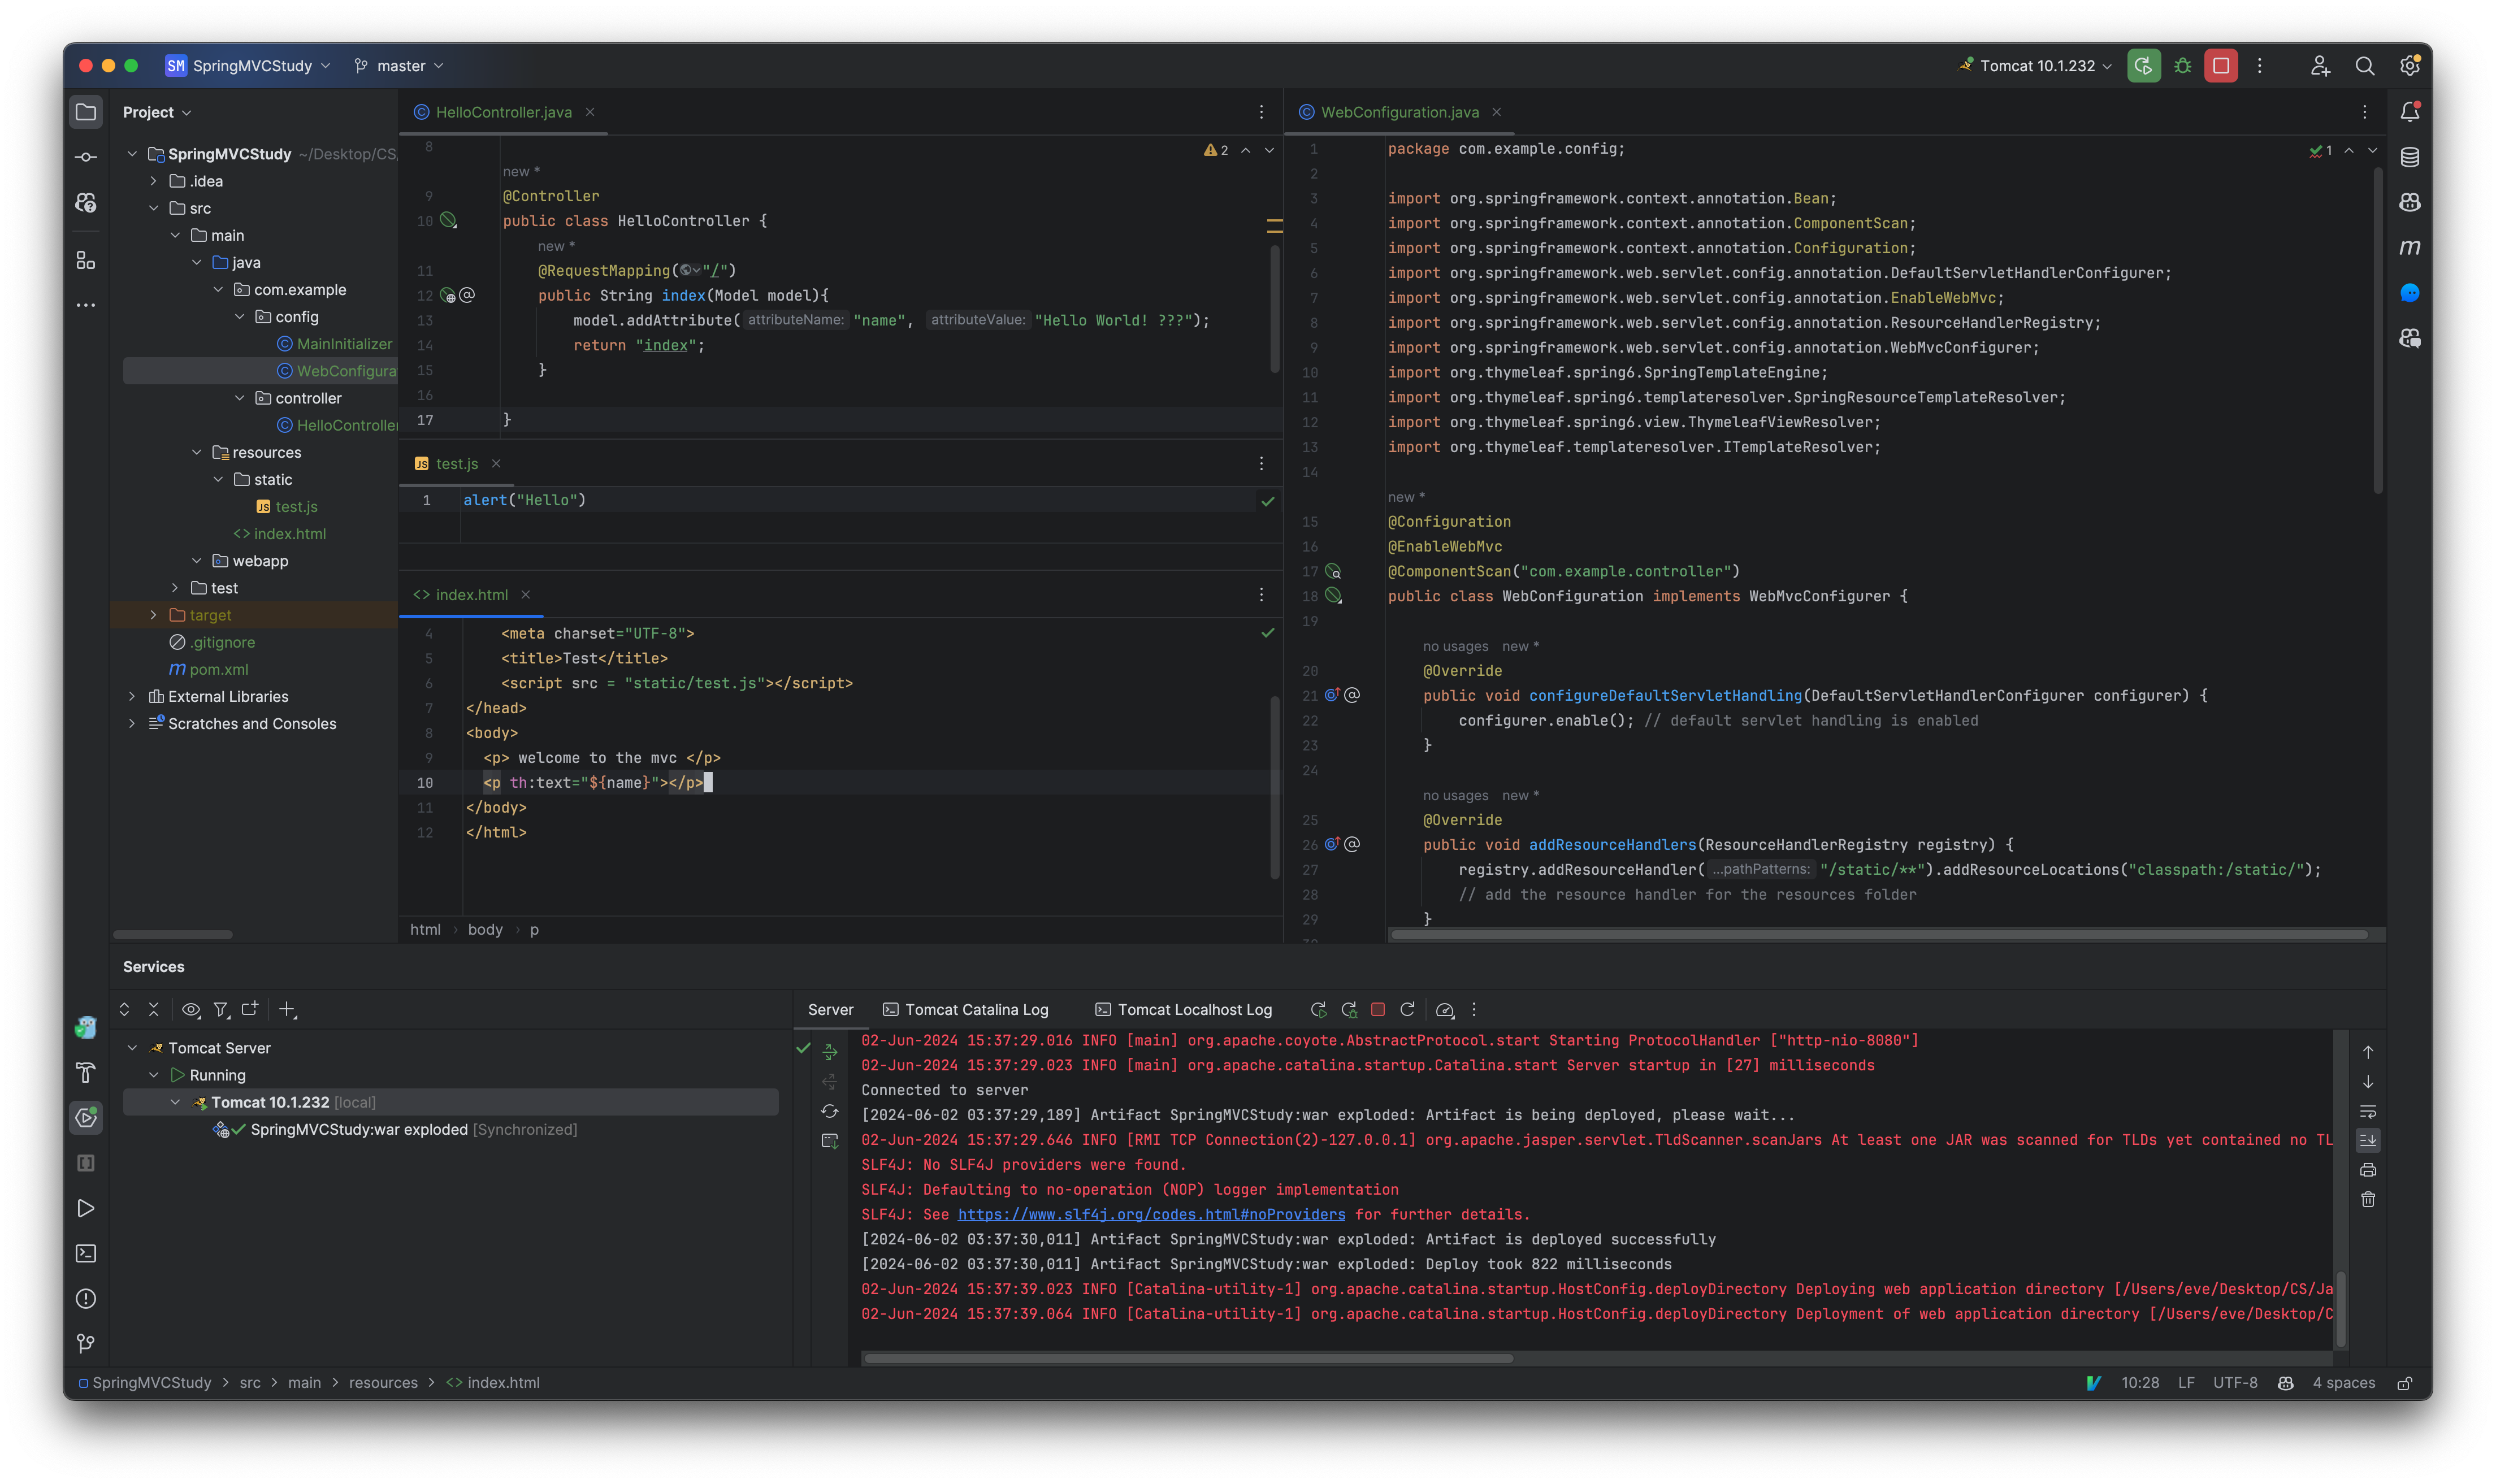Open IDE Settings via the gear icon
The image size is (2496, 1484).
(x=2409, y=65)
